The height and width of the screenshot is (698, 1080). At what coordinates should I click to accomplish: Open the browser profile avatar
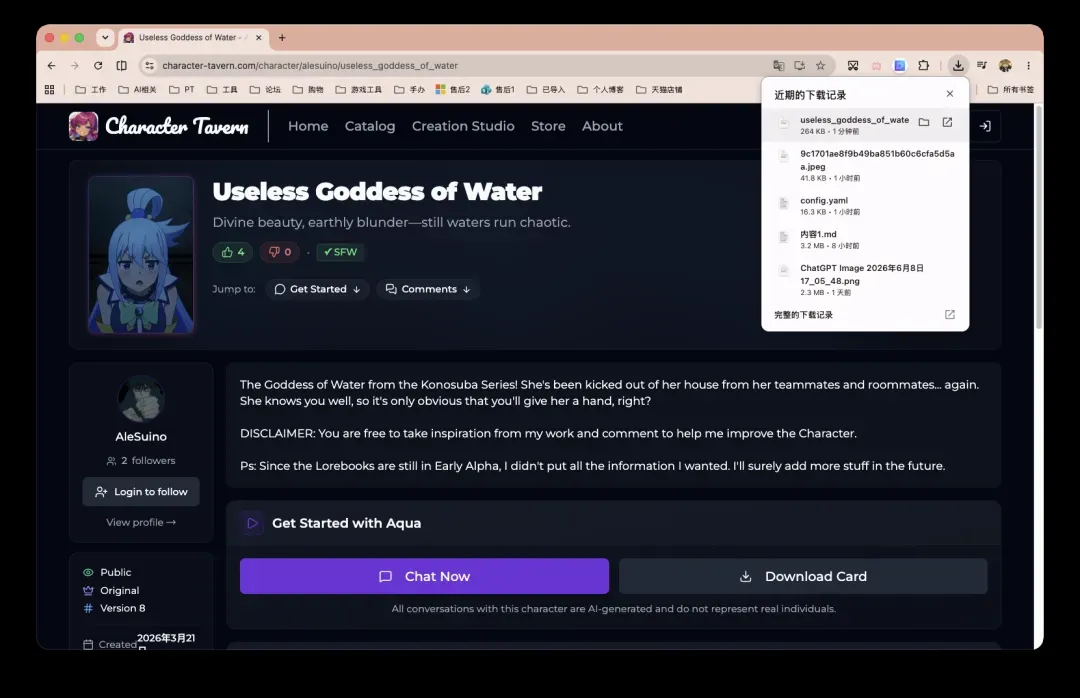tap(1005, 65)
